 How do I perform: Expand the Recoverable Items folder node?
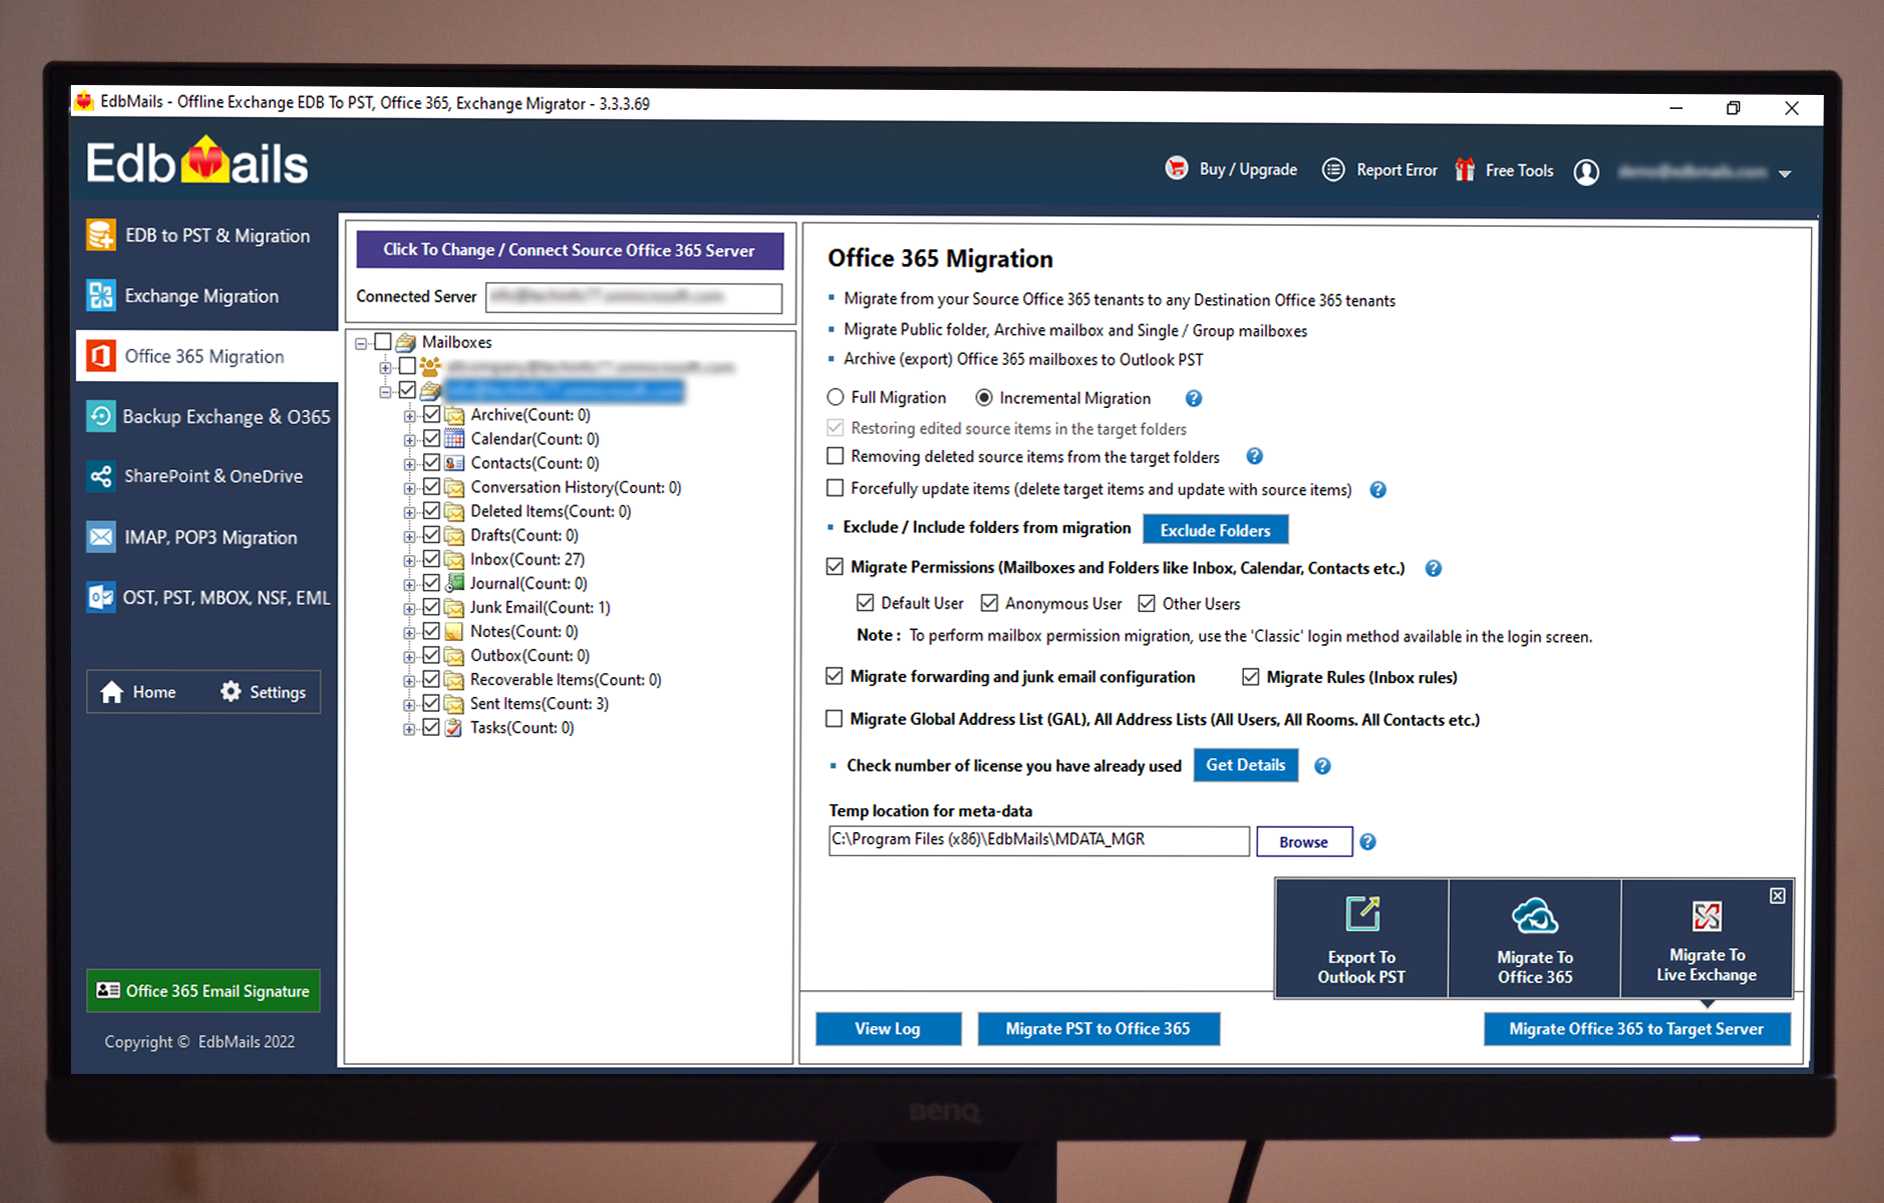409,681
